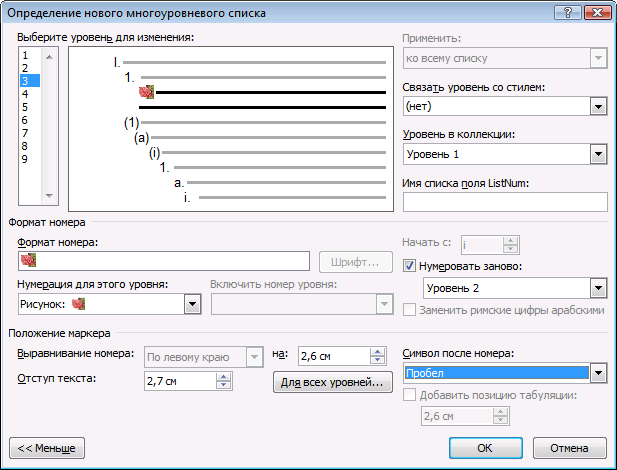Open Связать уровень со стилем dropdown
The image size is (617, 470).
pos(598,107)
